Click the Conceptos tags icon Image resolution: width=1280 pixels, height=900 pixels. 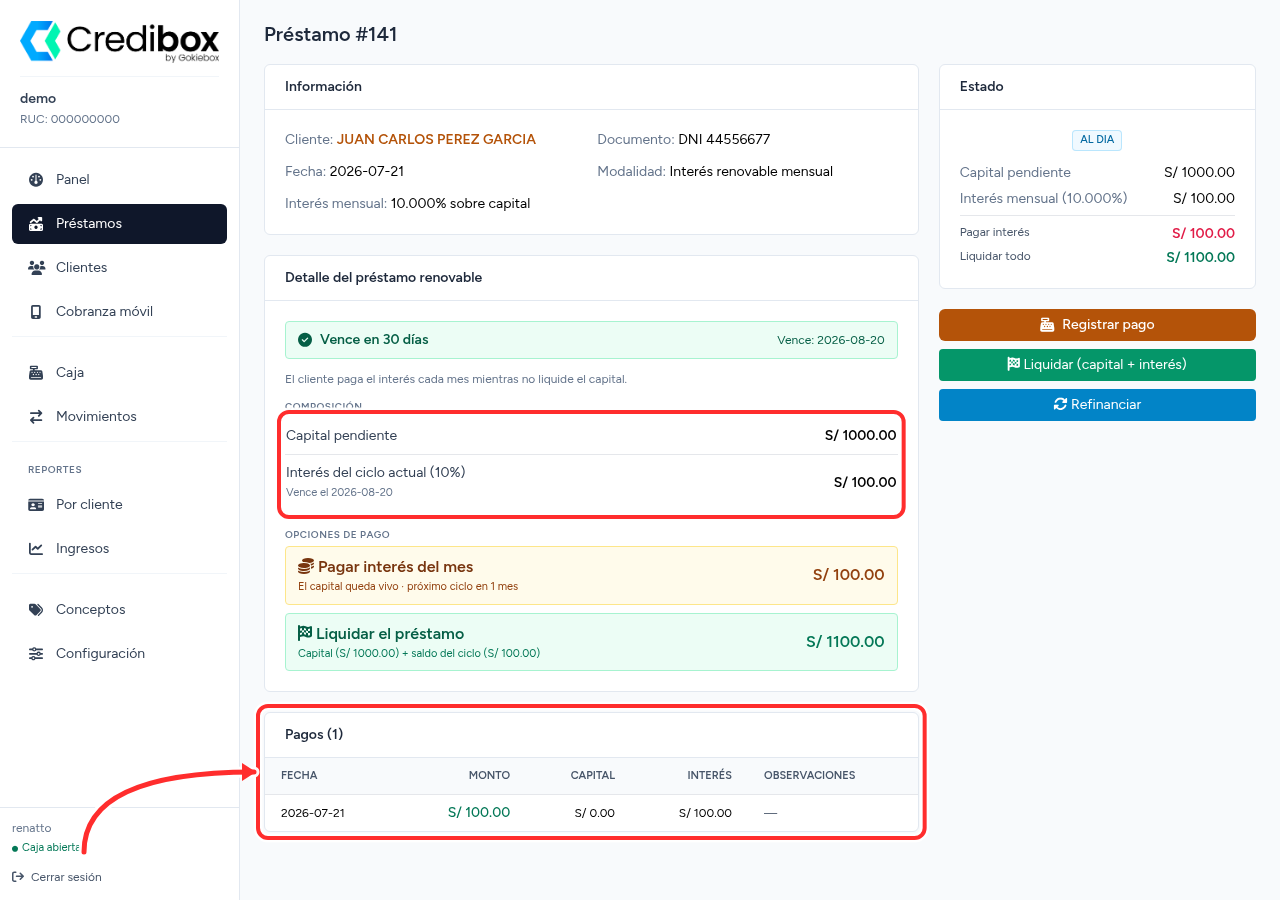pos(36,610)
